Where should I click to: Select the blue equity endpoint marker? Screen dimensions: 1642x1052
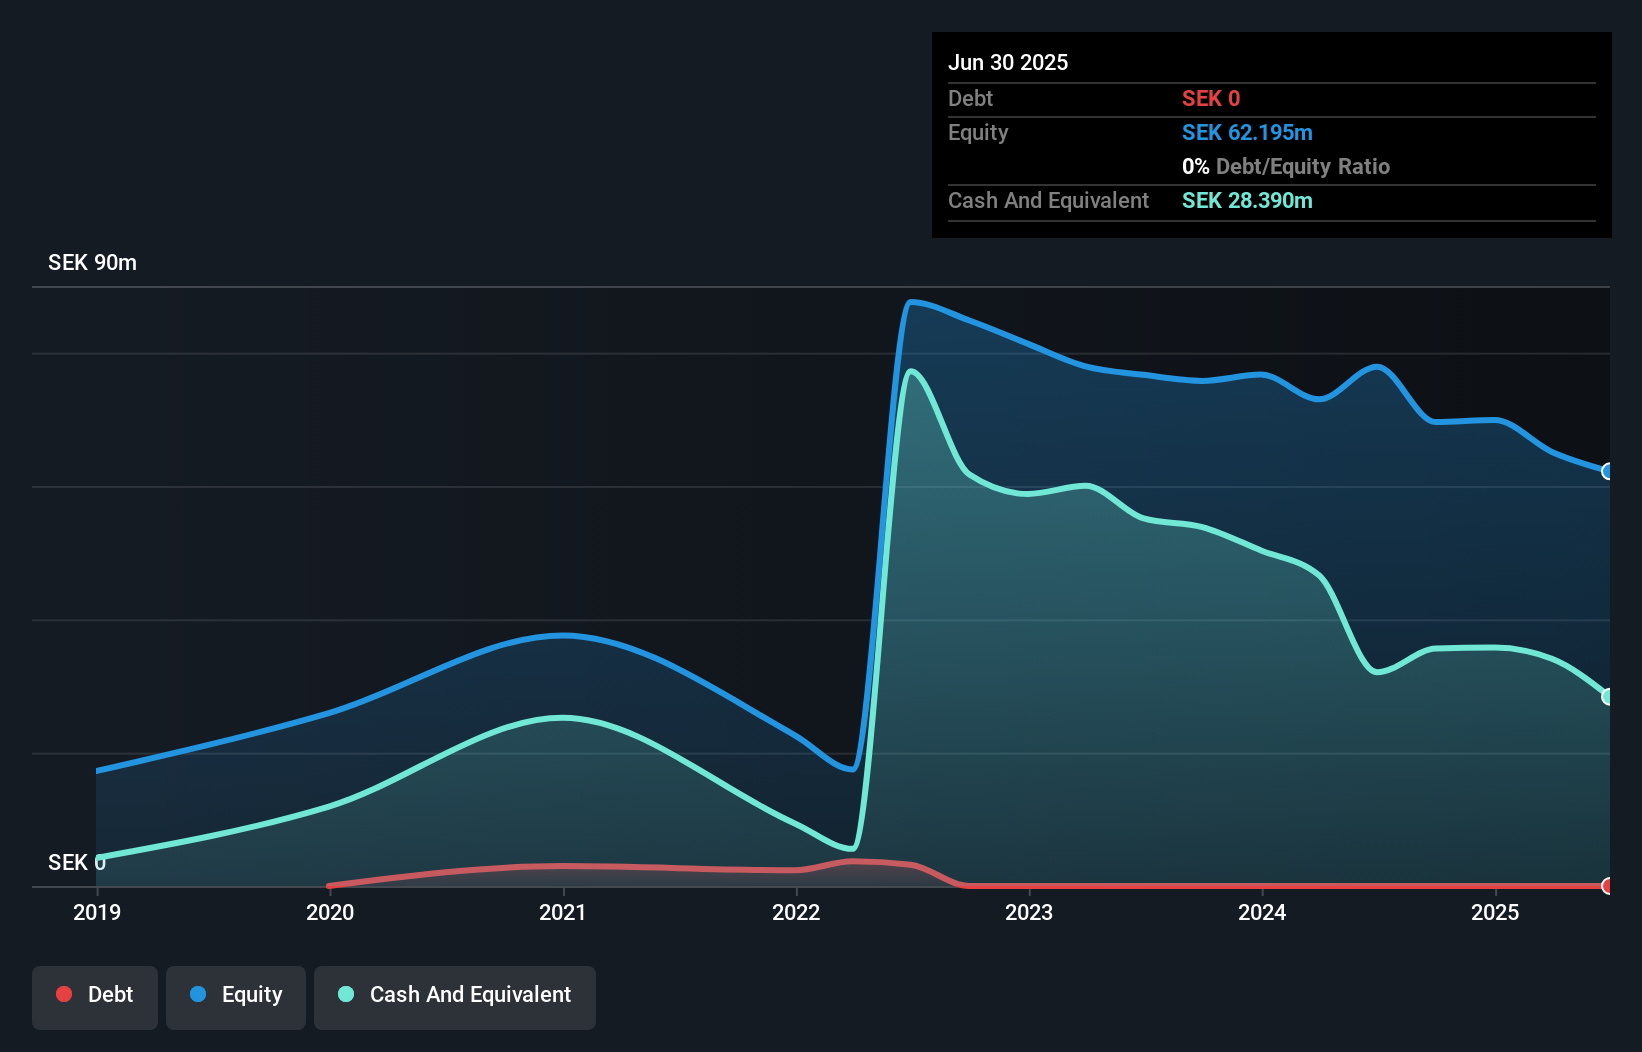pos(1605,471)
